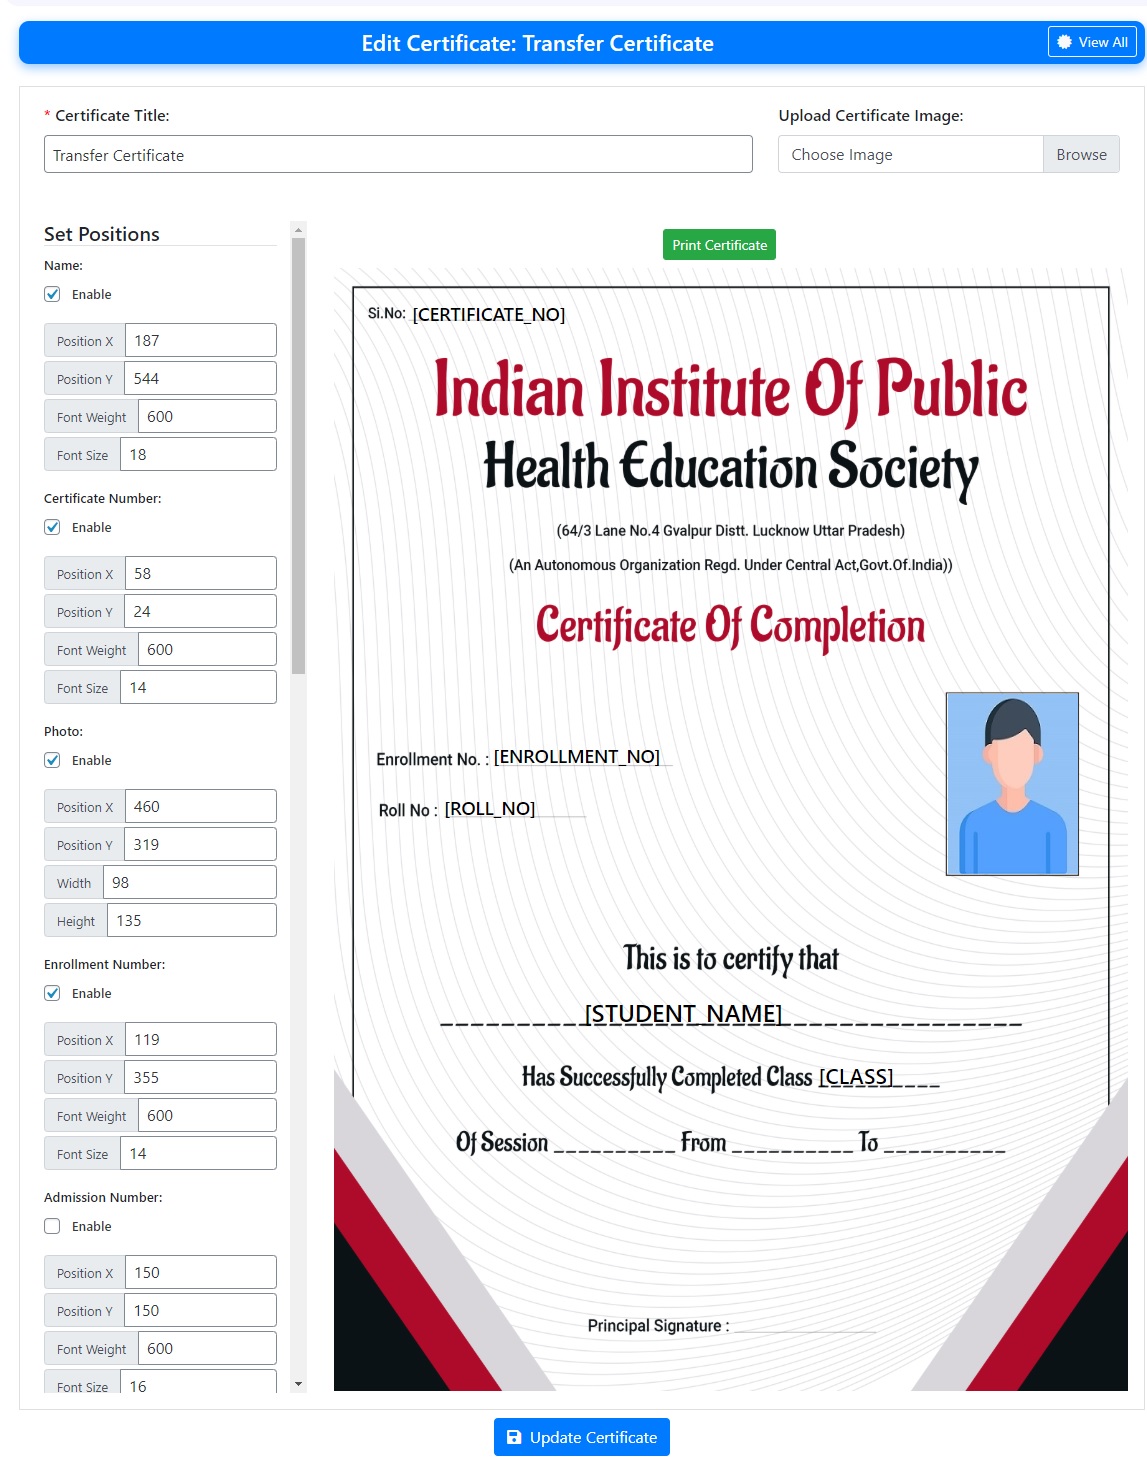1147x1473 pixels.
Task: Click the Update Certificate button
Action: (582, 1437)
